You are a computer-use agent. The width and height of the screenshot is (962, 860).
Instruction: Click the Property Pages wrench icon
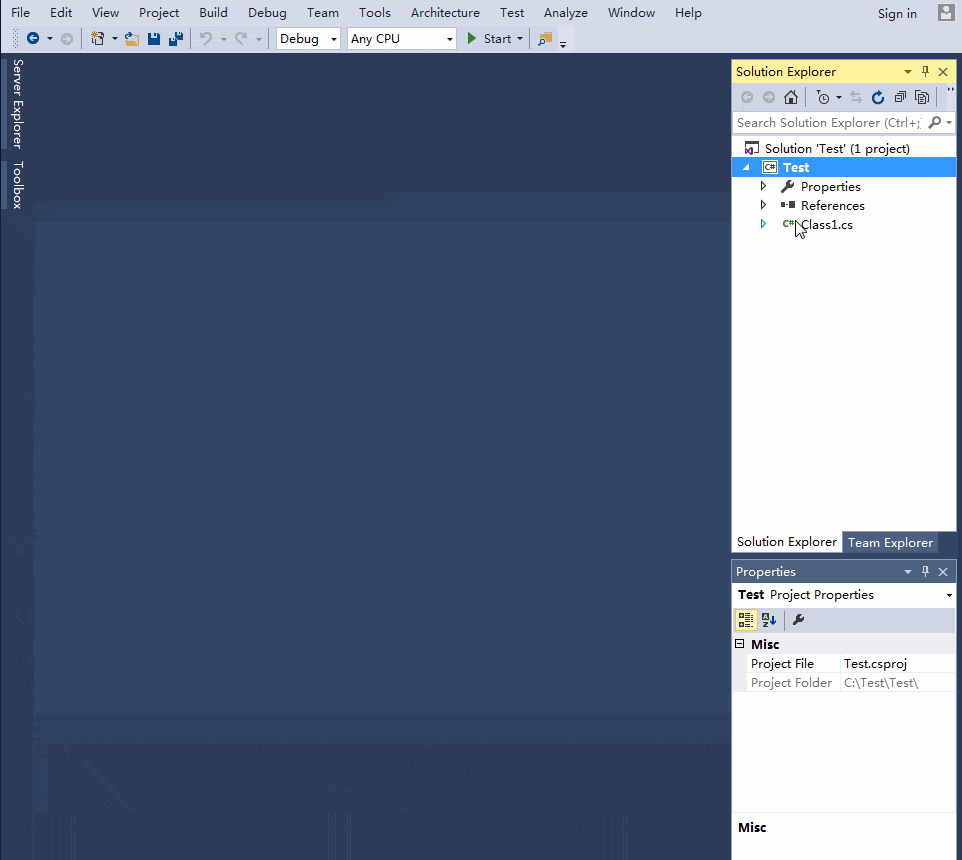pos(798,620)
